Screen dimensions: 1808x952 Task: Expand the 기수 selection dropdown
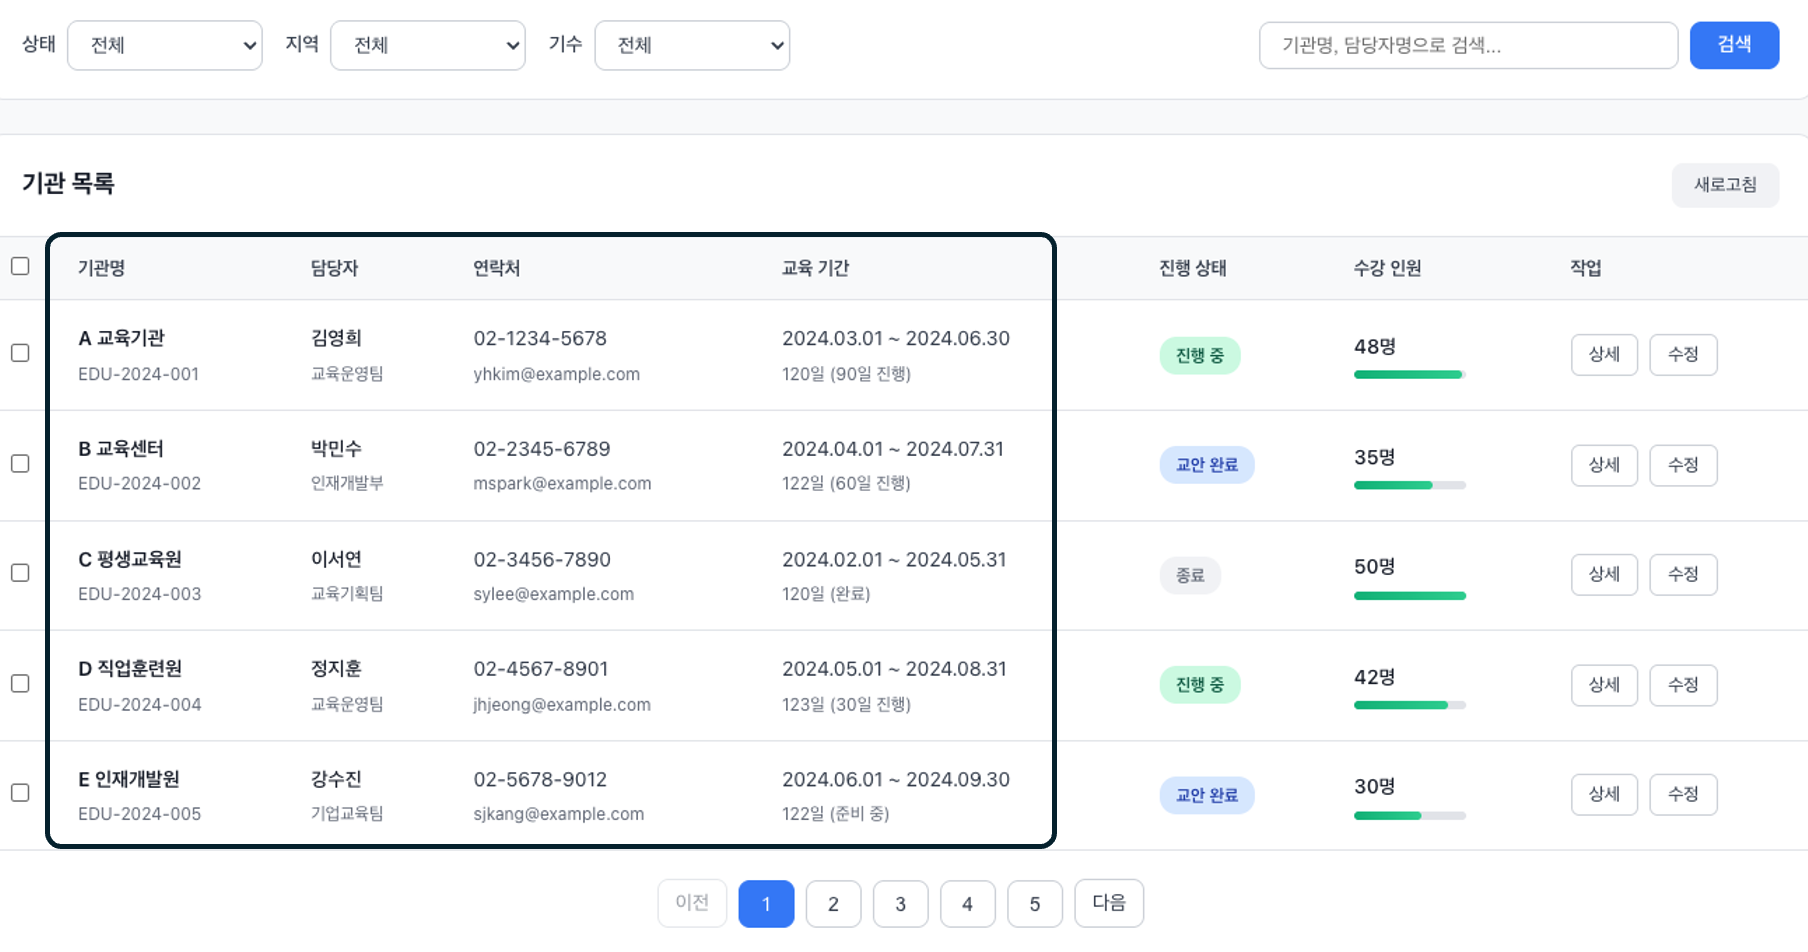692,45
